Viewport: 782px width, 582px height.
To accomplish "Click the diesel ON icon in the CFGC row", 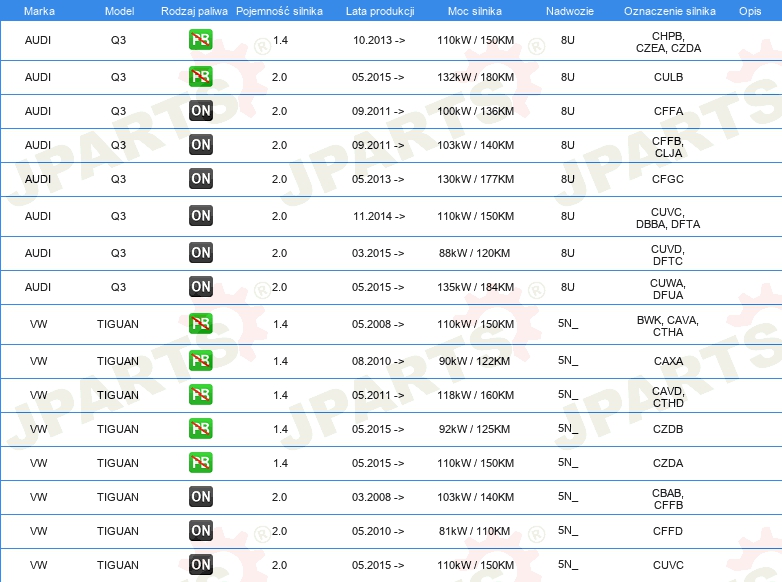I will (x=200, y=179).
